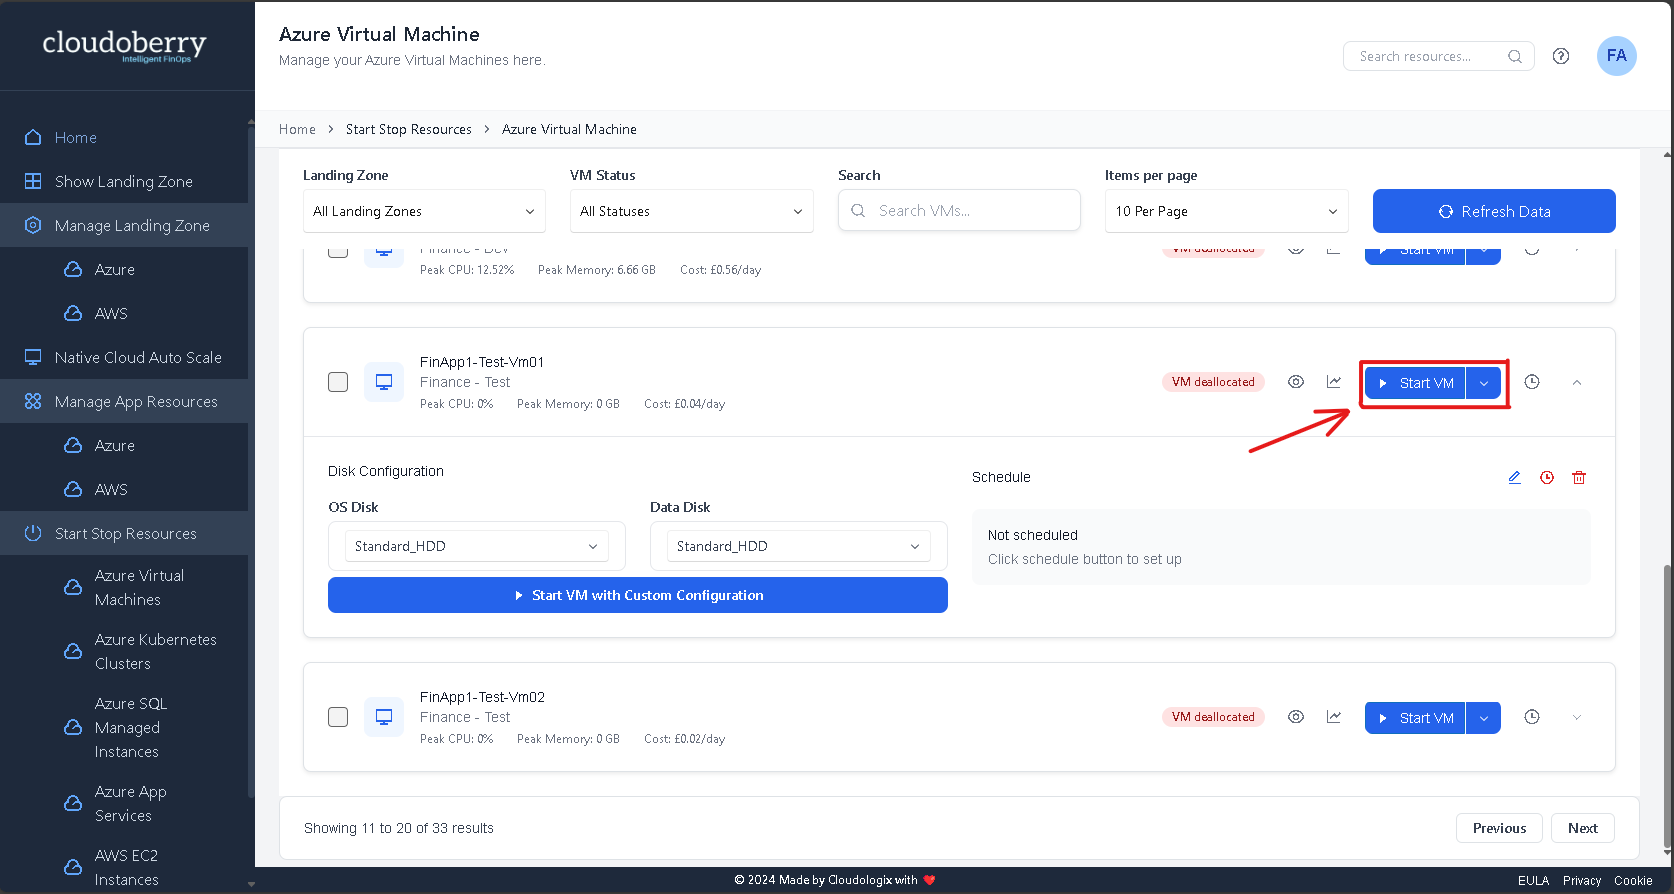Viewport: 1674px width, 894px height.
Task: Click the monitor icon of FinApp1-Test-Vm01
Action: [383, 382]
